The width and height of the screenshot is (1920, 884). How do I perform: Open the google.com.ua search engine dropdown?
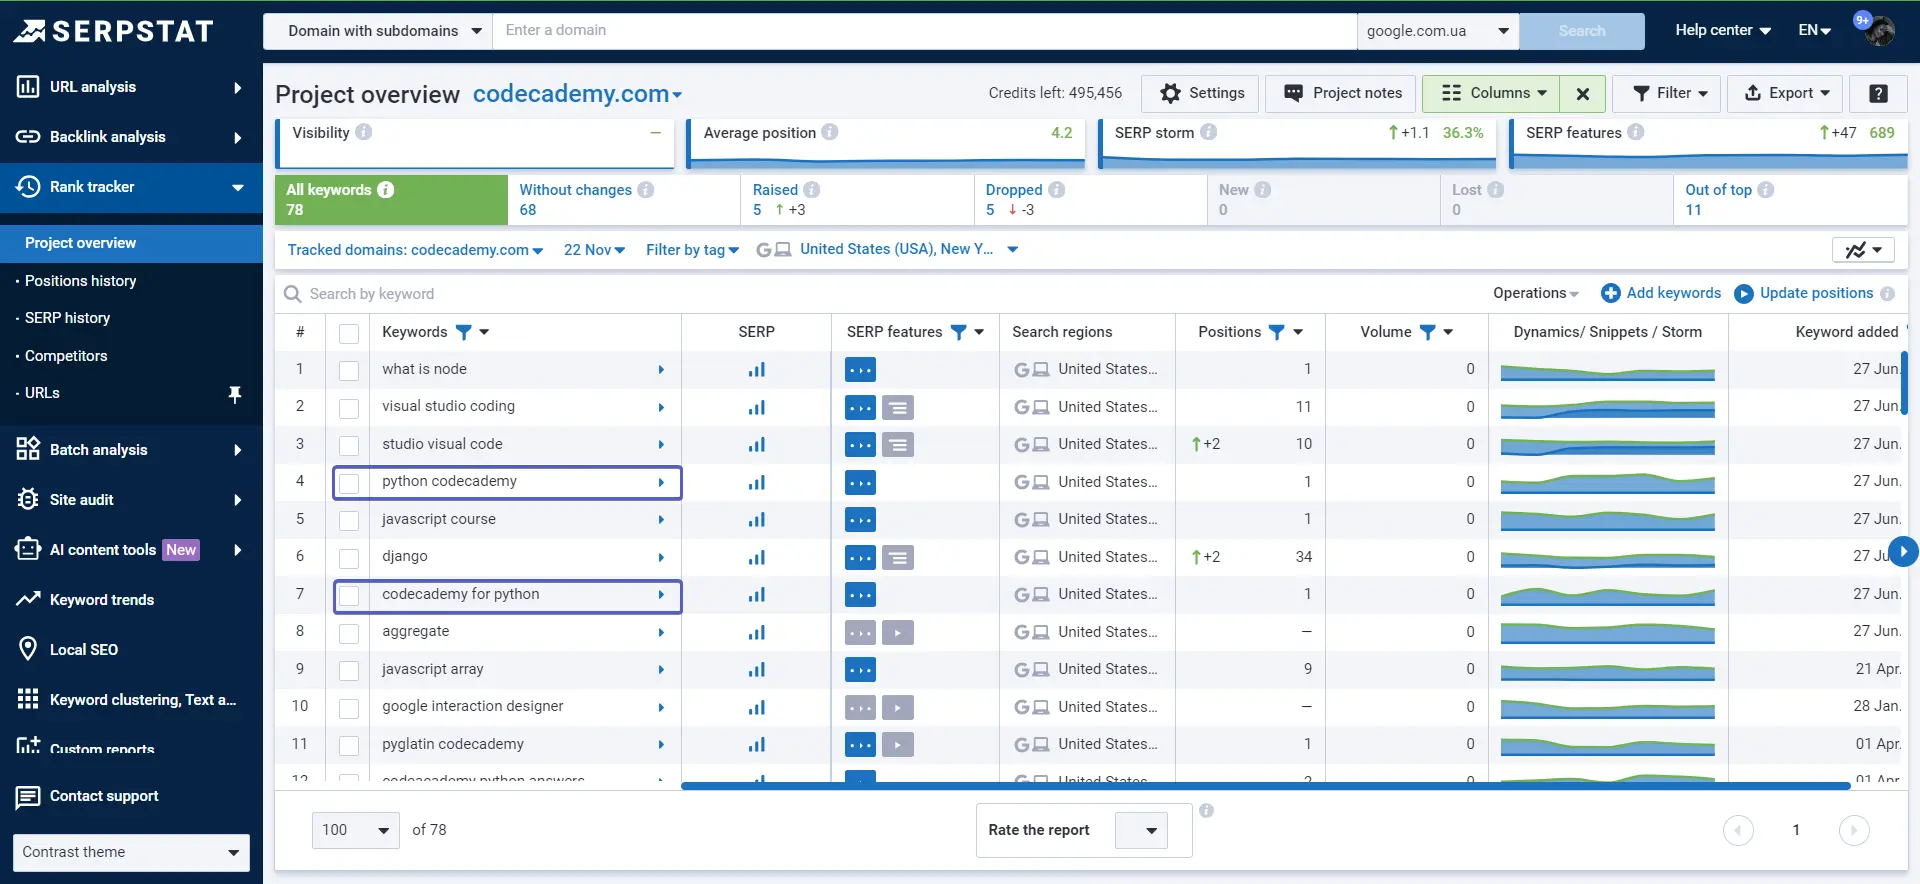[1438, 31]
